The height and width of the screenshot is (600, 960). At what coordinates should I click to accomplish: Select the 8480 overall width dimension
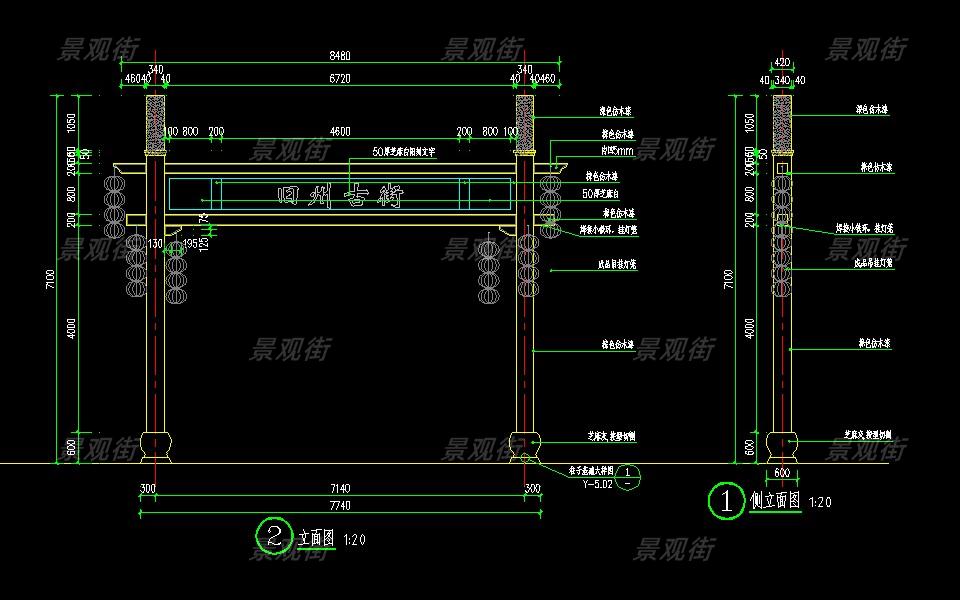pos(341,56)
